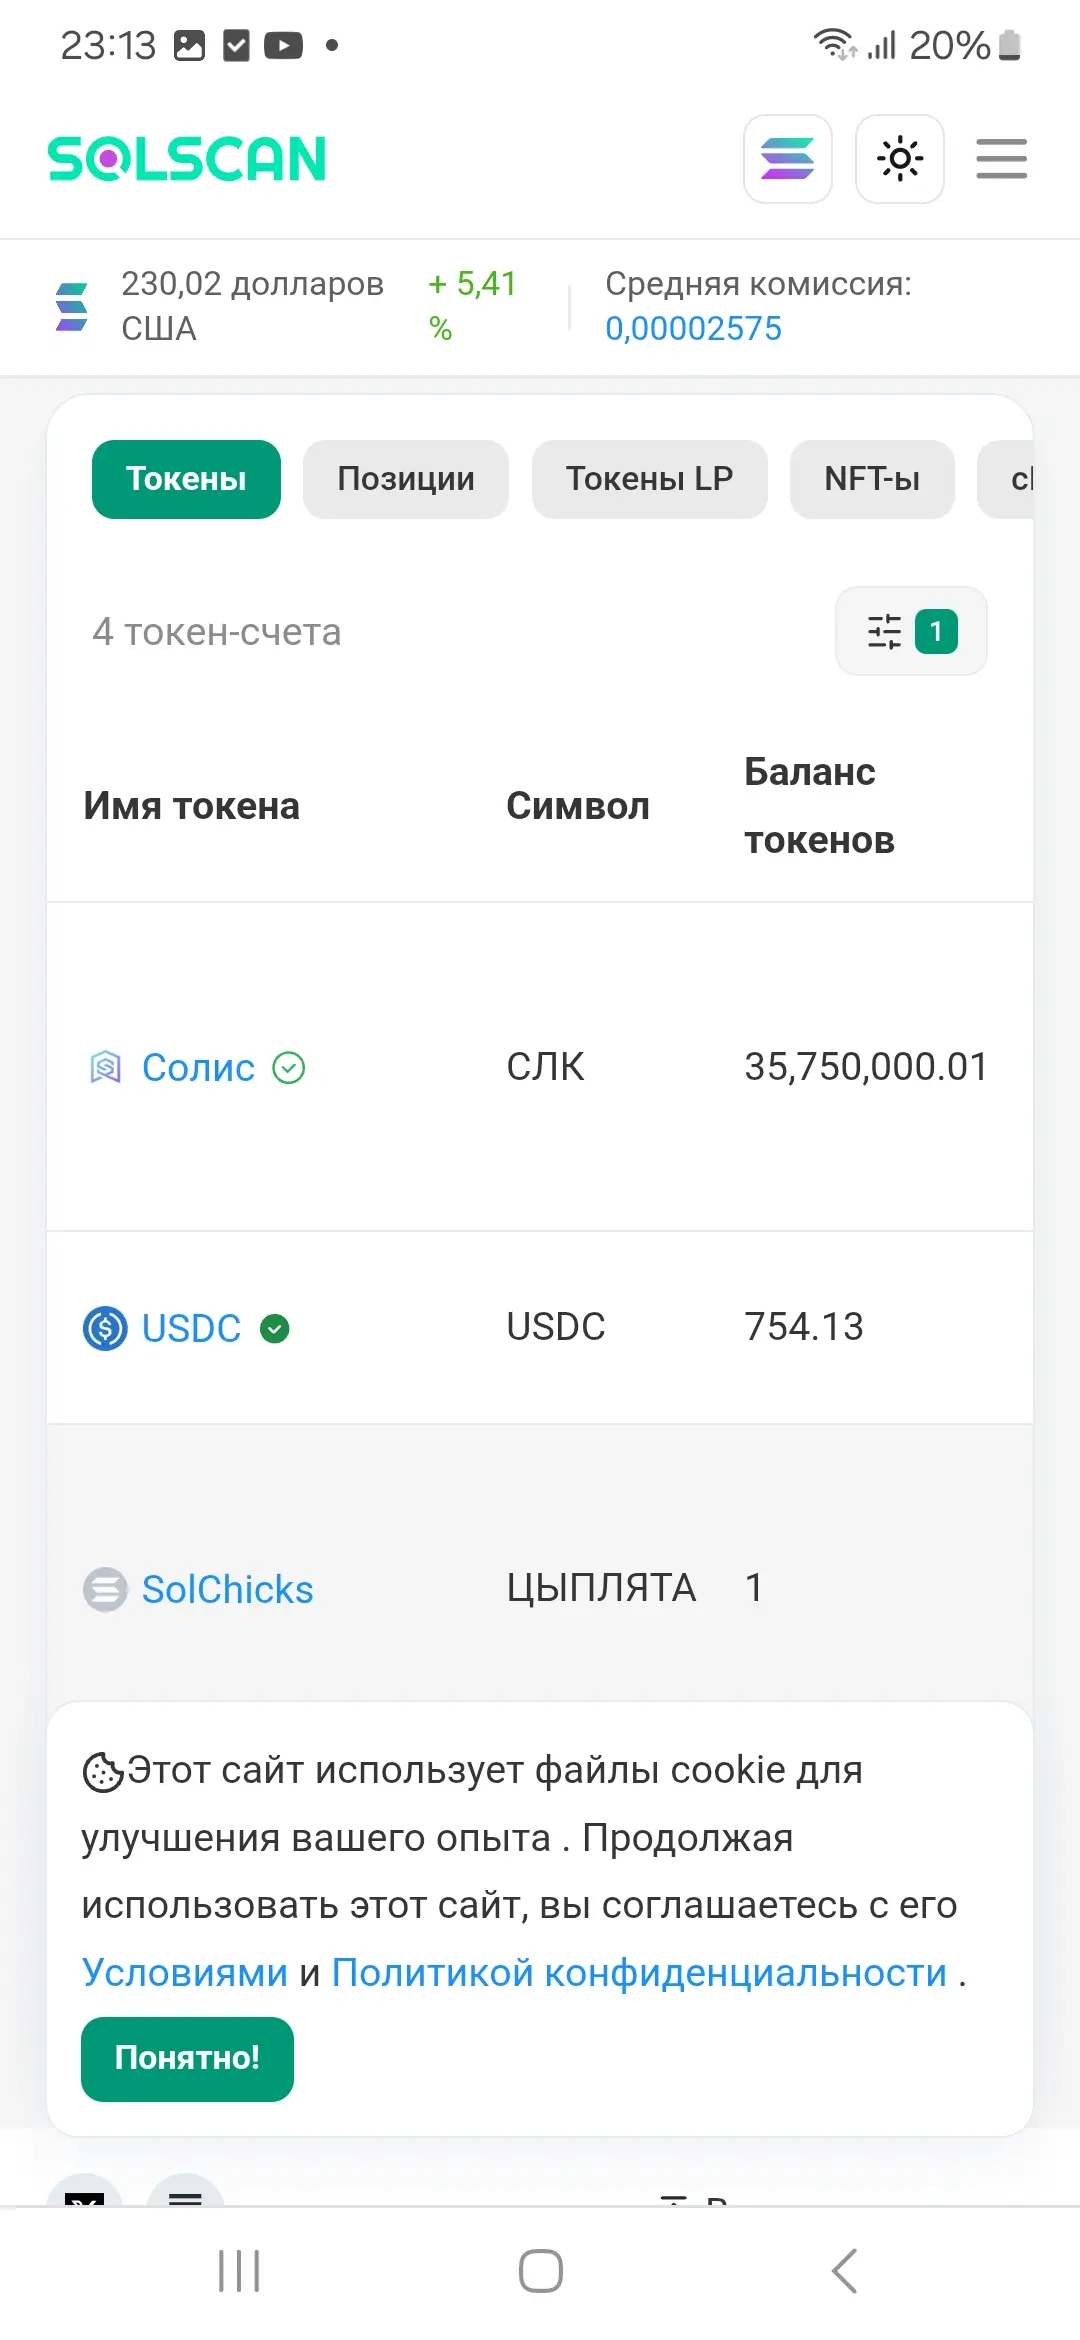Image resolution: width=1080 pixels, height=2340 pixels.
Task: Open the hamburger menu
Action: (1002, 159)
